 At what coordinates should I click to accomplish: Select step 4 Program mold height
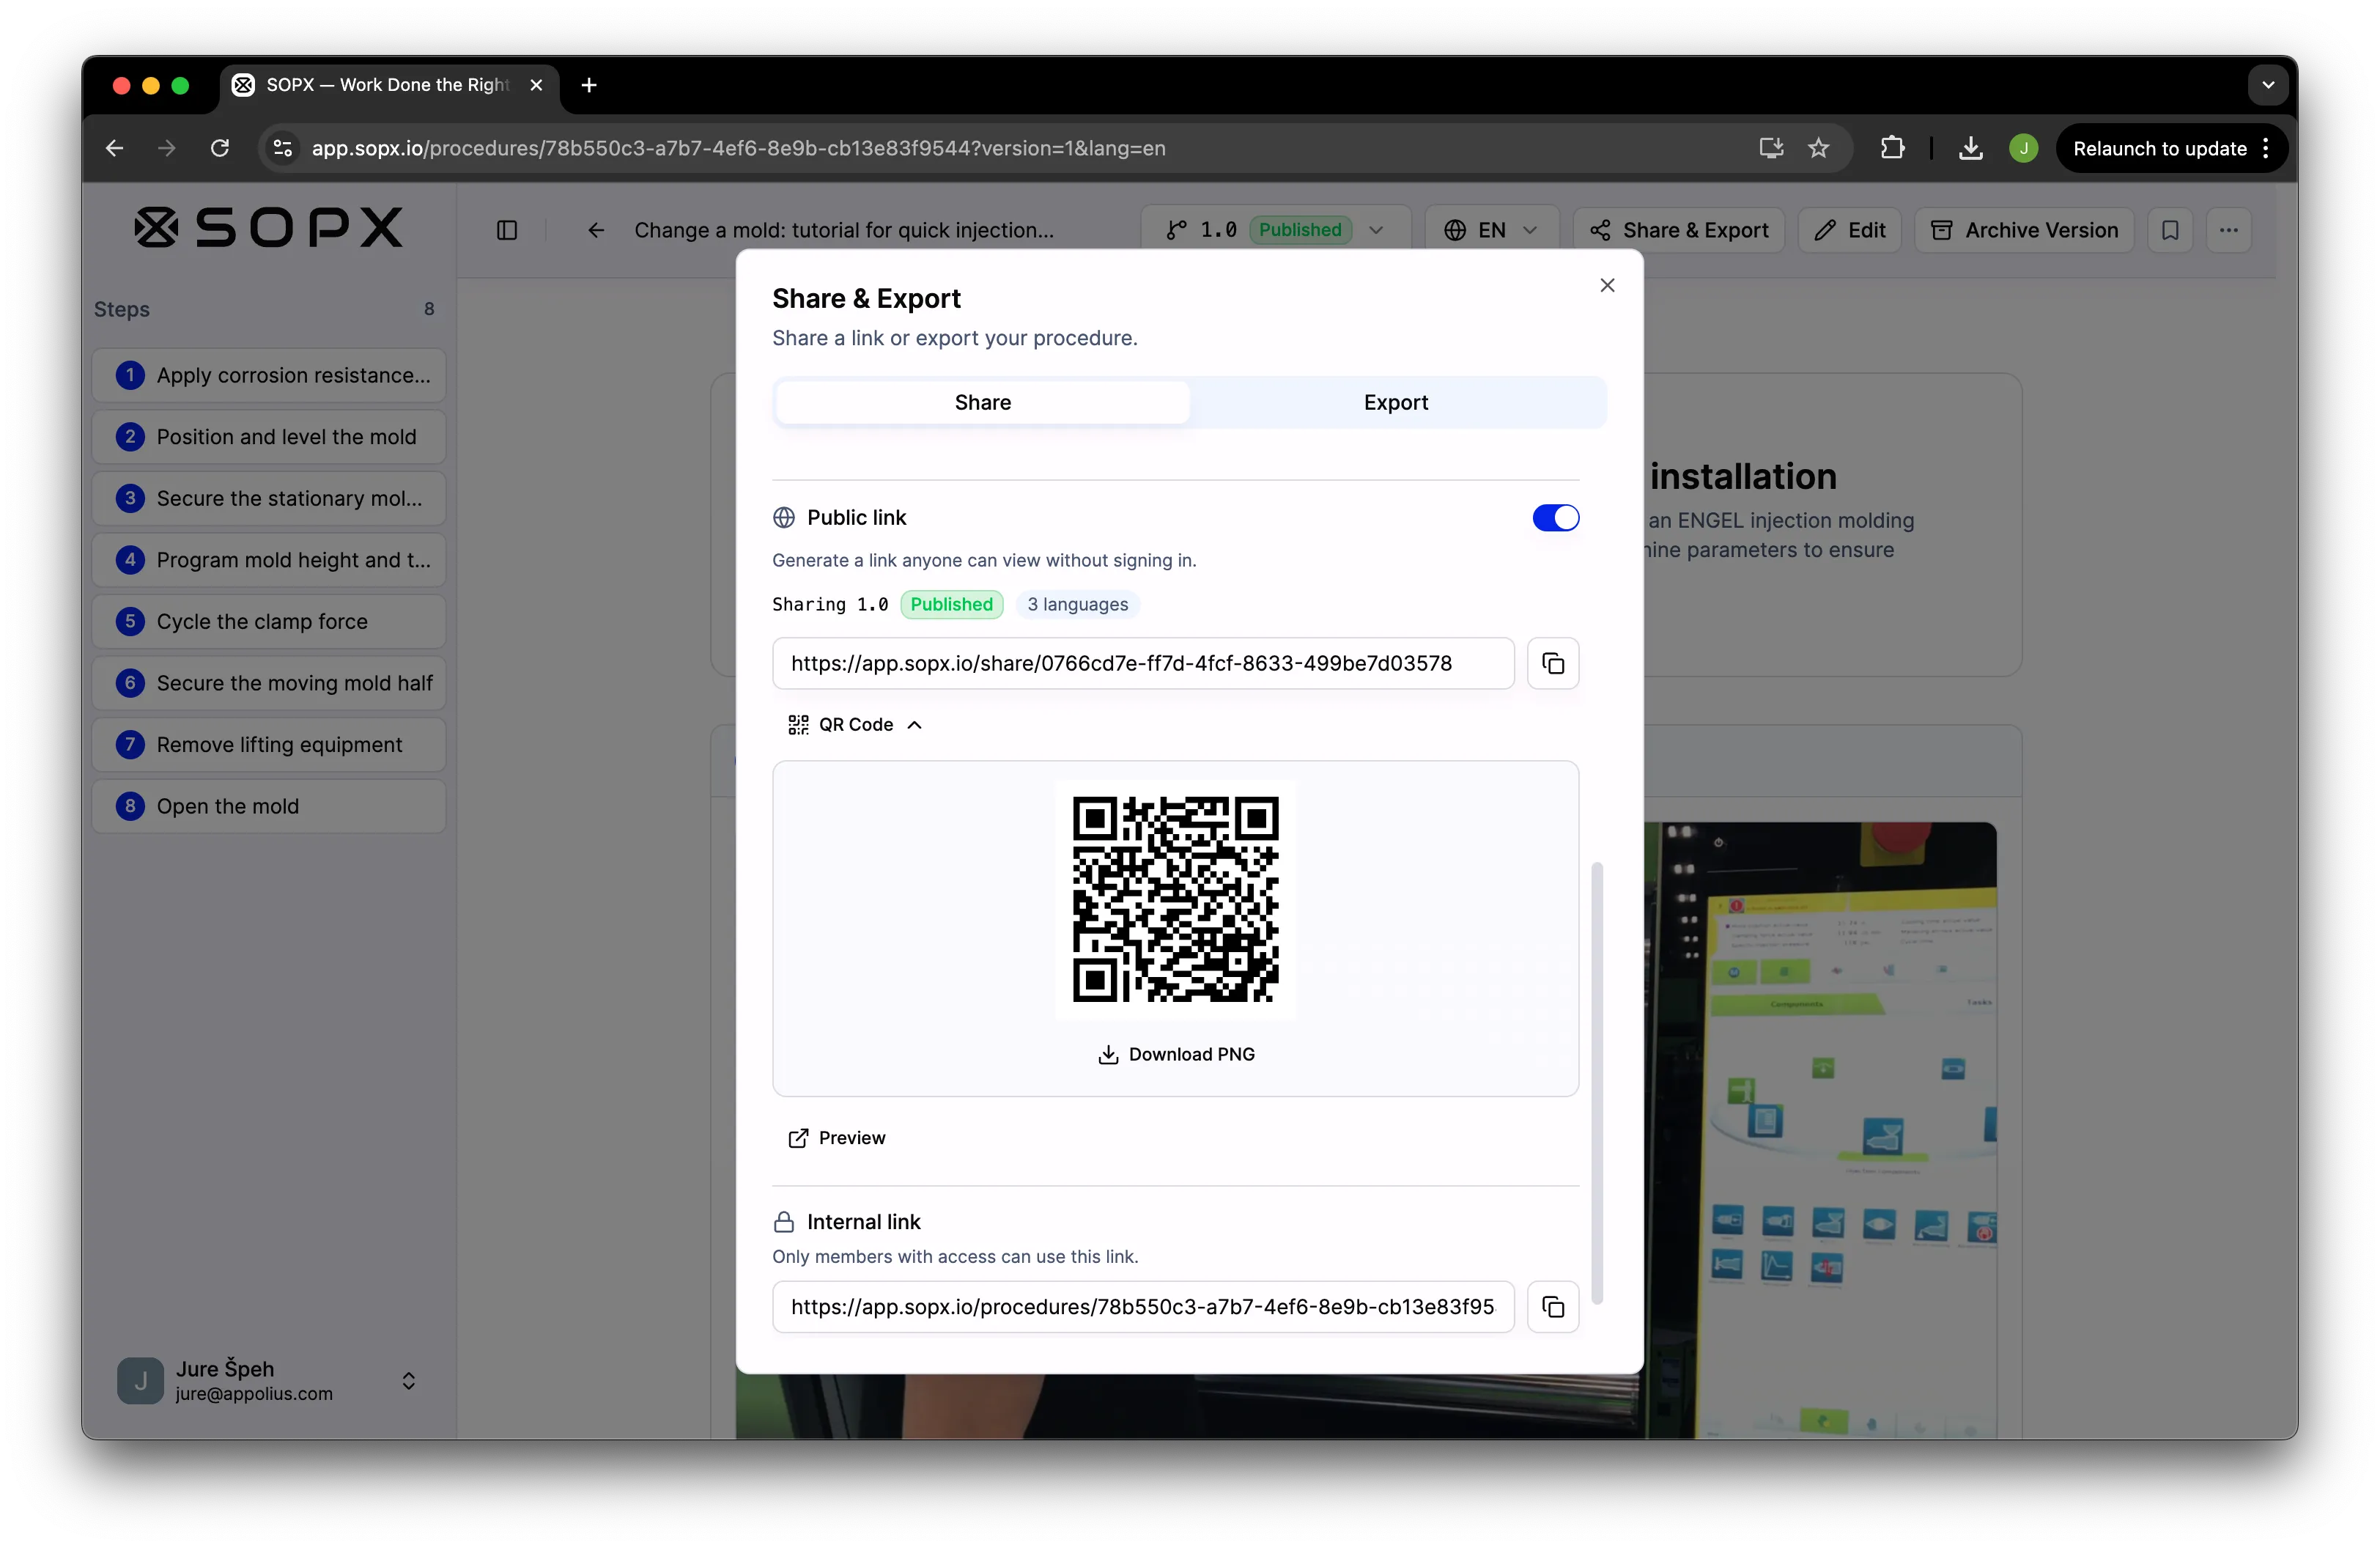pos(269,560)
